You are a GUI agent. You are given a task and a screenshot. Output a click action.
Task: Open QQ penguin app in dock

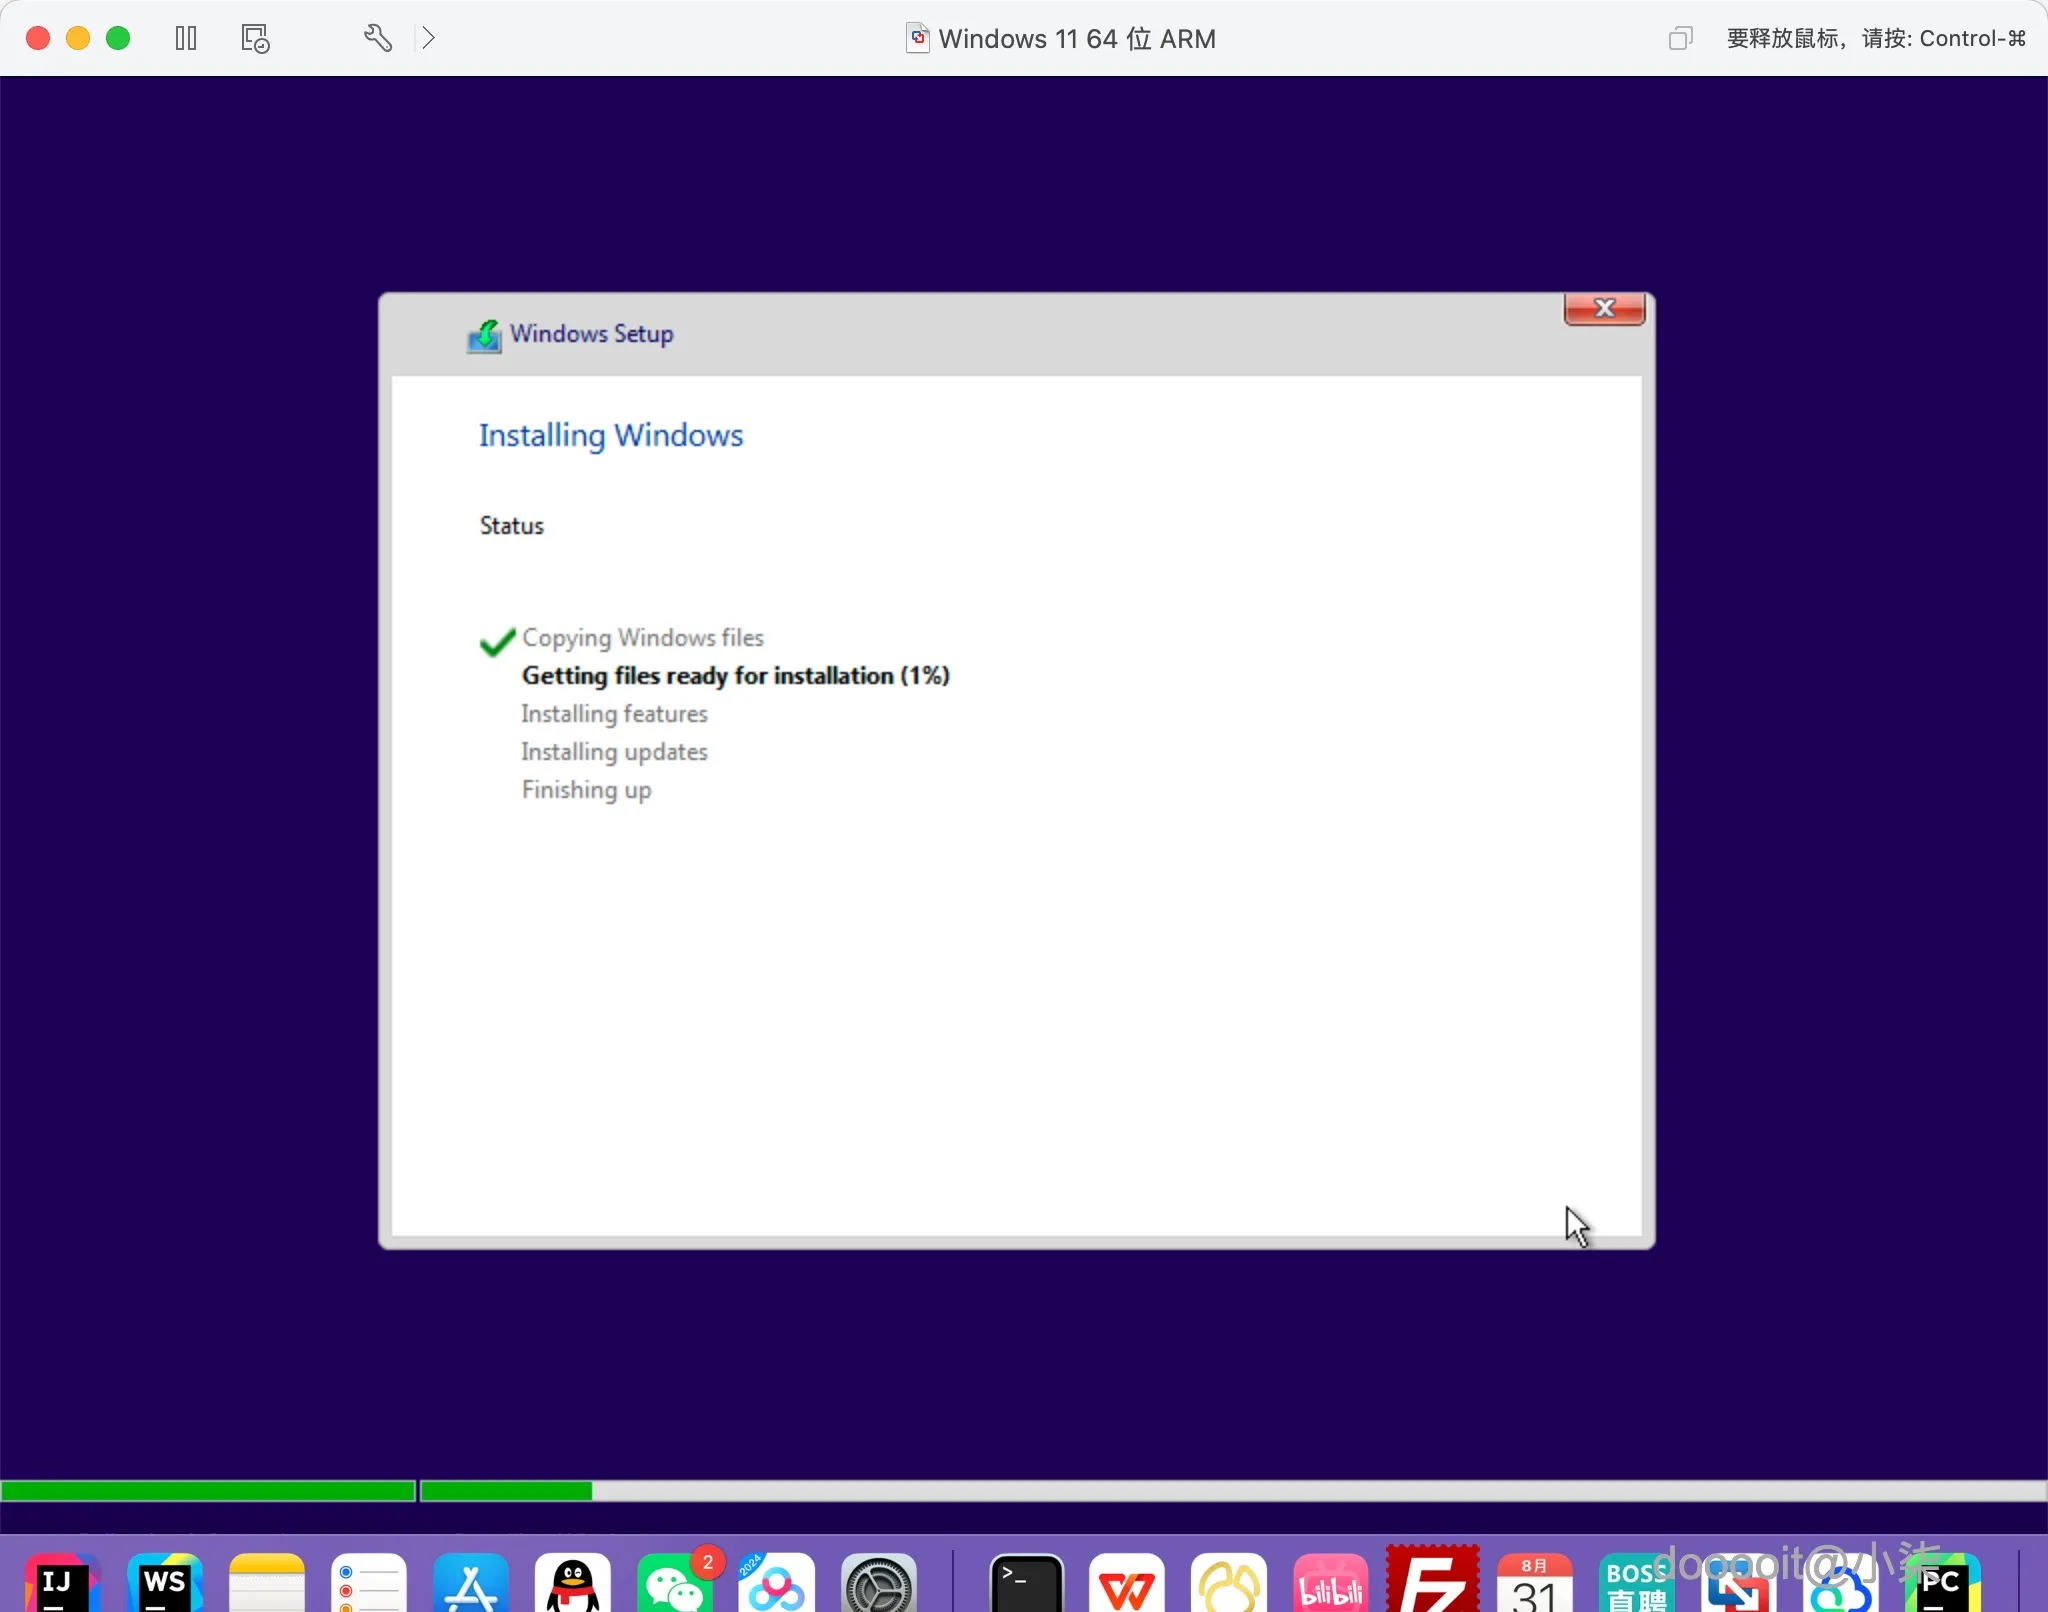click(x=573, y=1584)
